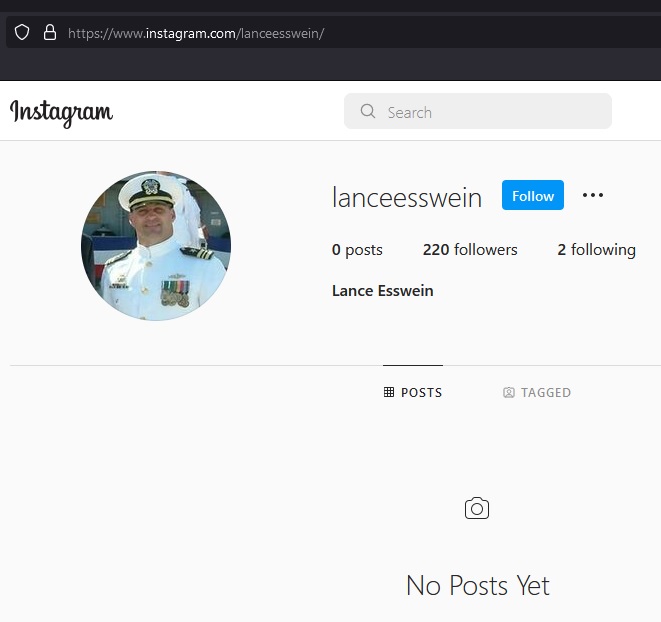Open the 220 followers list
The image size is (661, 622).
tap(470, 250)
